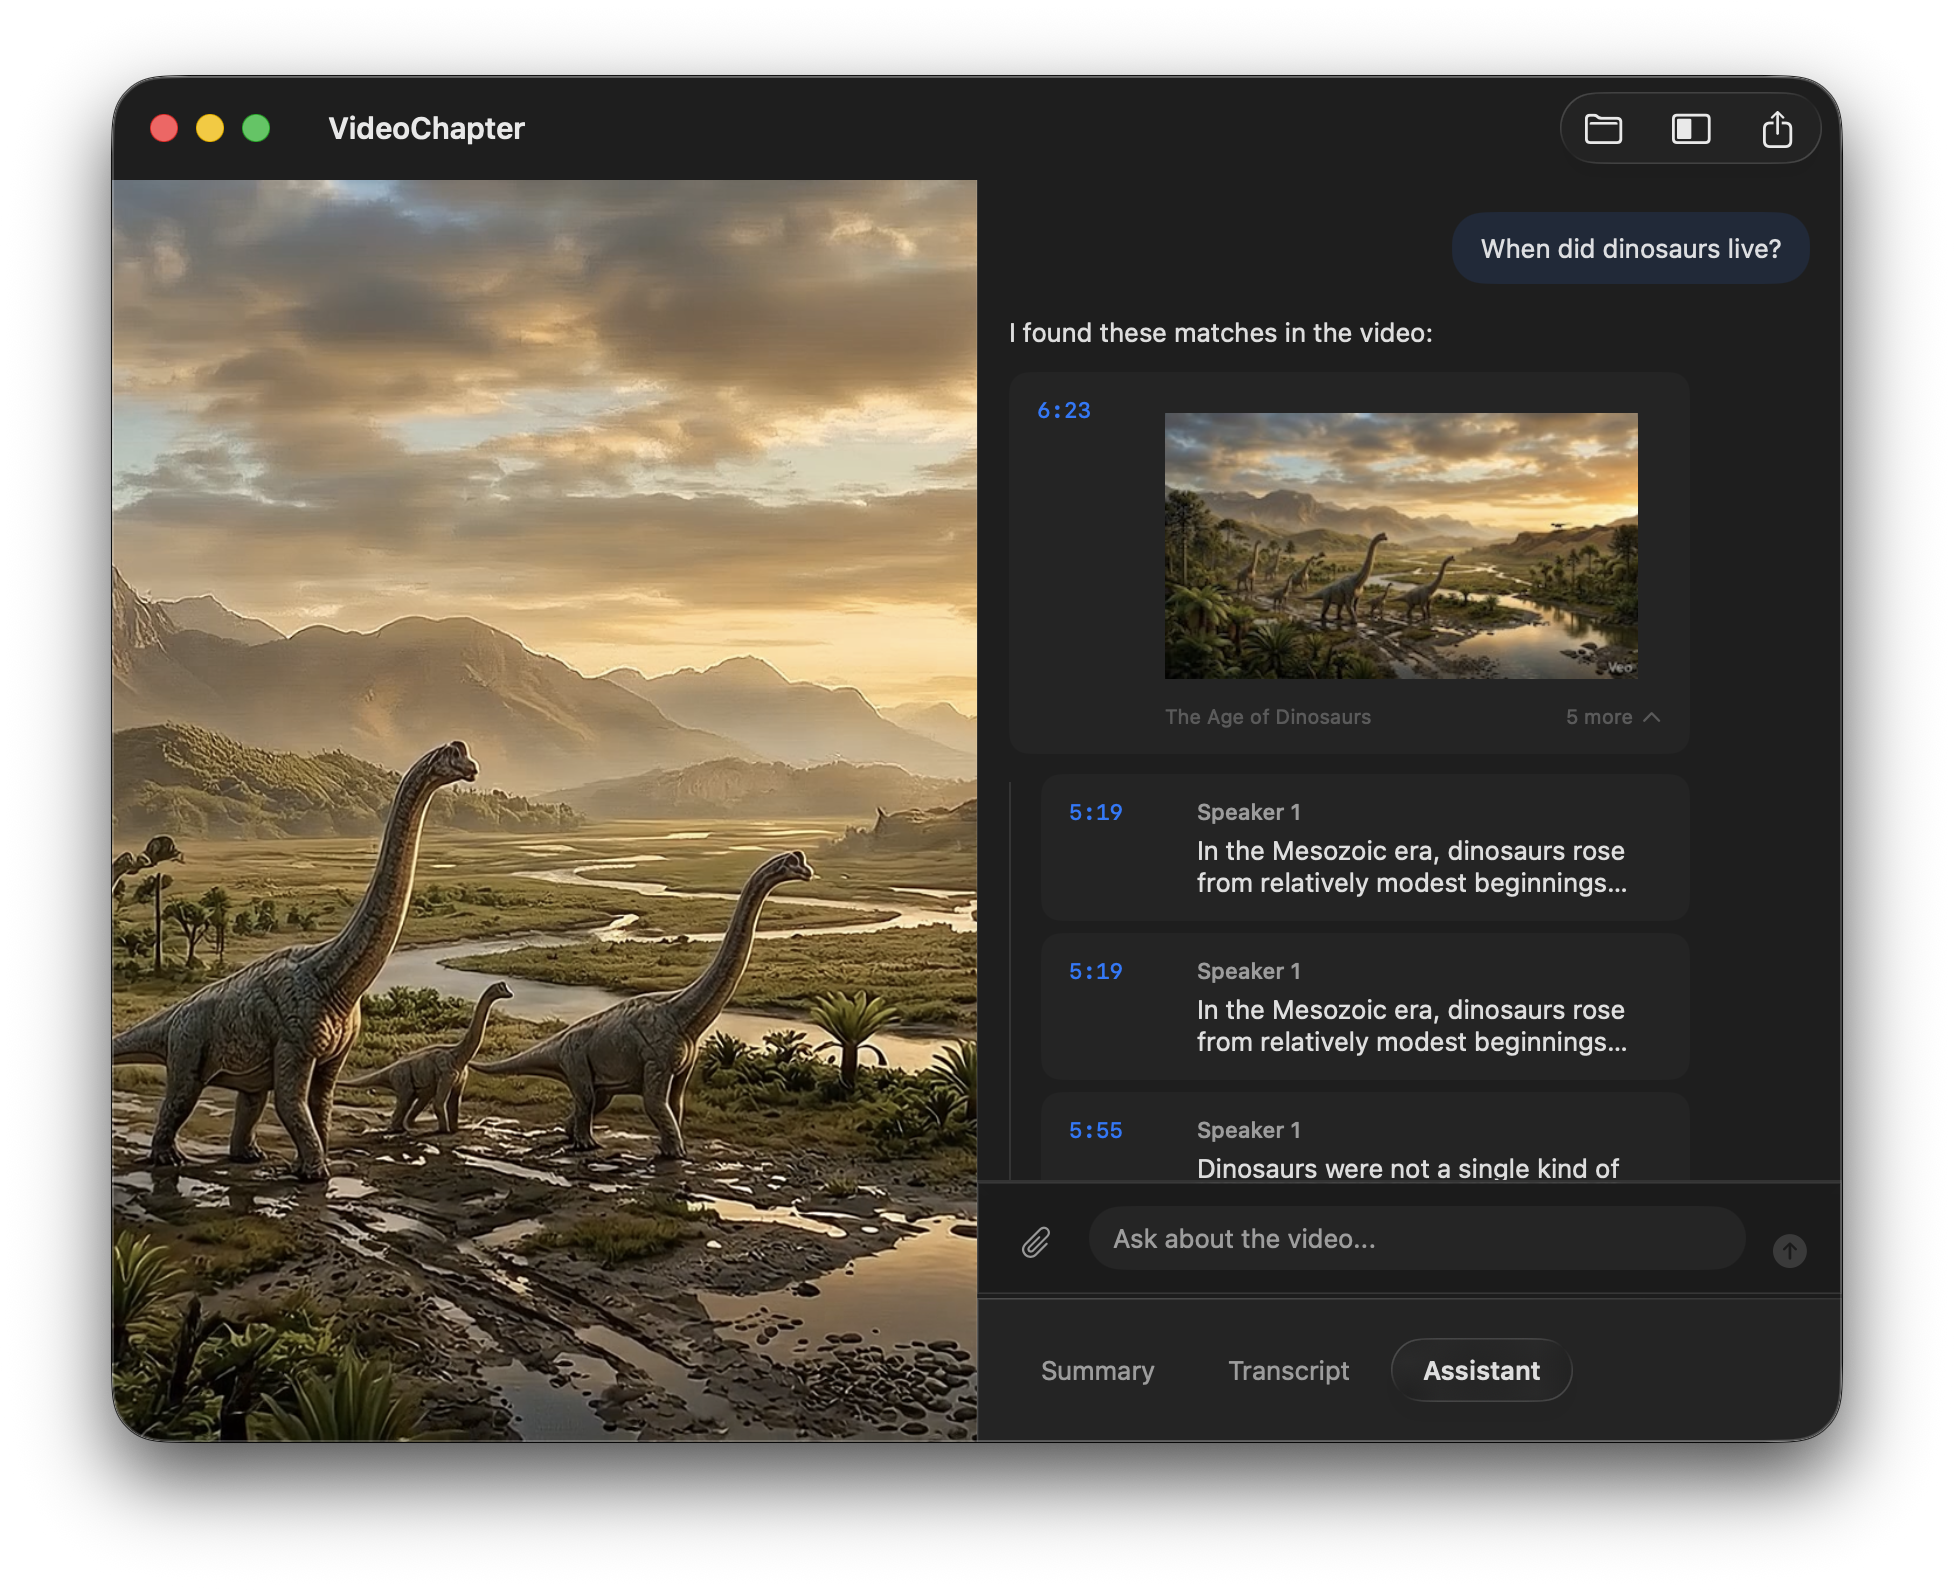Open the Age of Dinosaurs thumbnail

click(x=1401, y=545)
